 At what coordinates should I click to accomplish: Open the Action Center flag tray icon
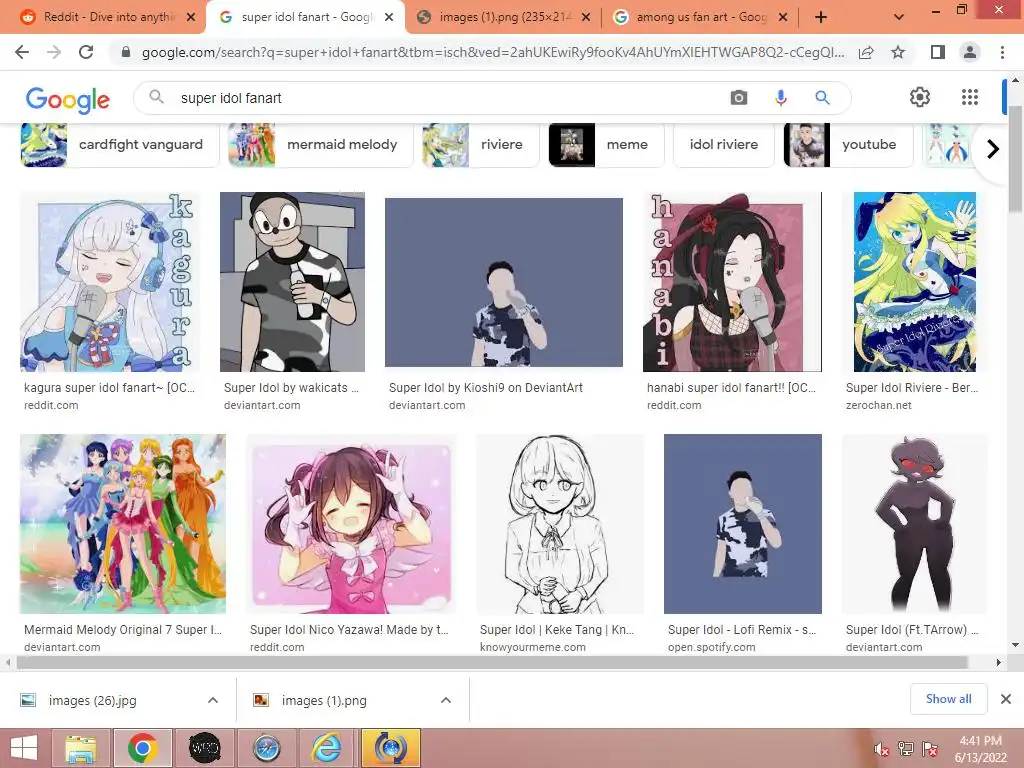coord(930,750)
